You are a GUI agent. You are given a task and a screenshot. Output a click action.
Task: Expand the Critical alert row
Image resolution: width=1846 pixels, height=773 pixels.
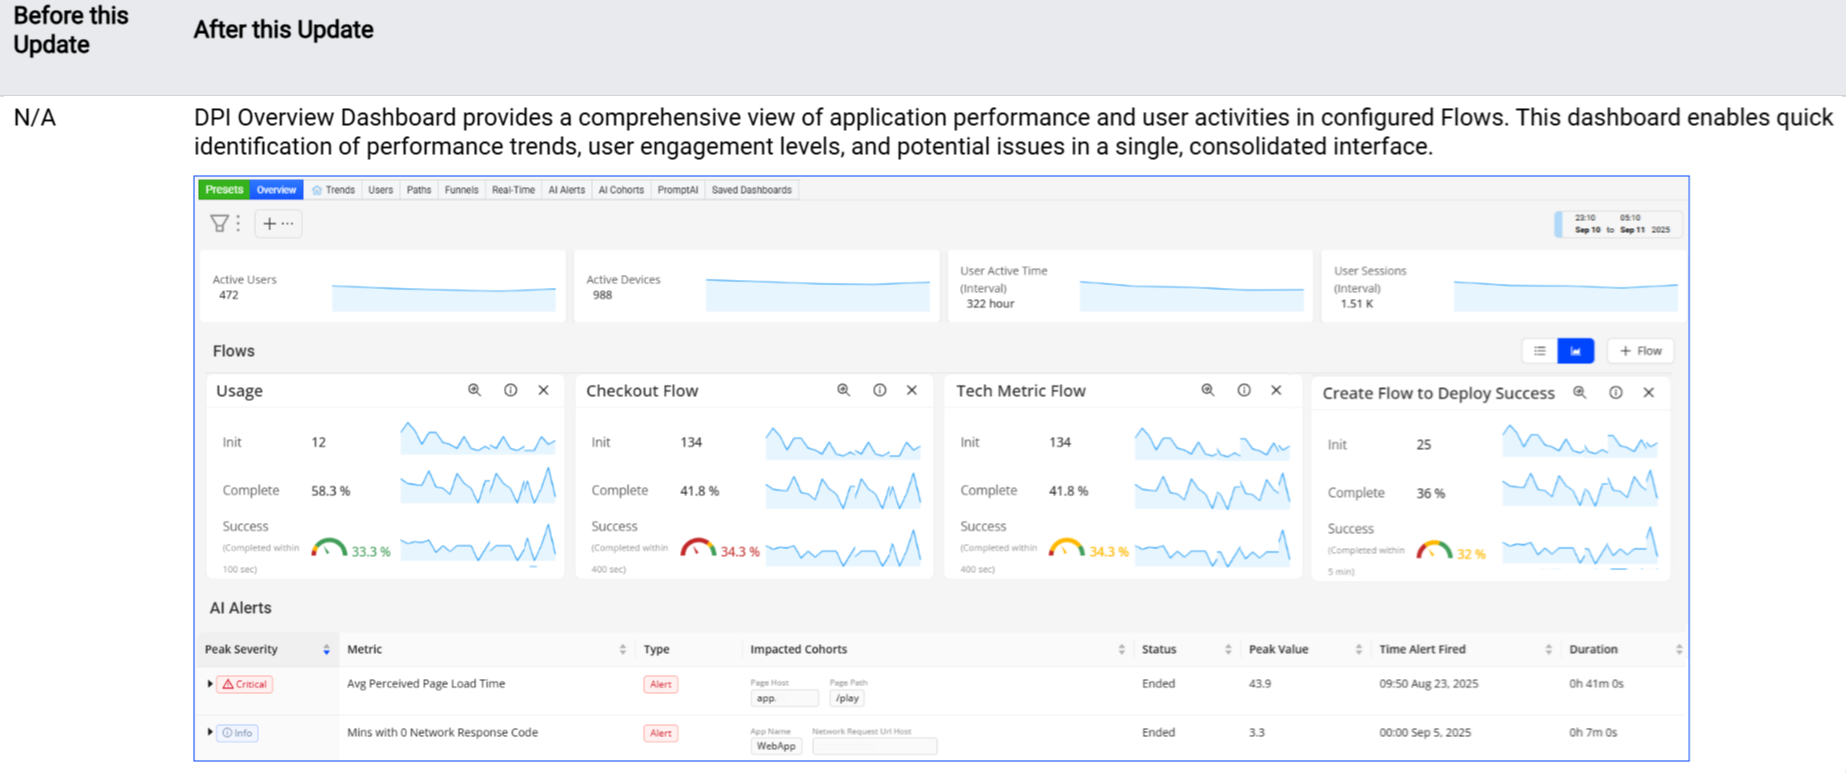[x=210, y=684]
